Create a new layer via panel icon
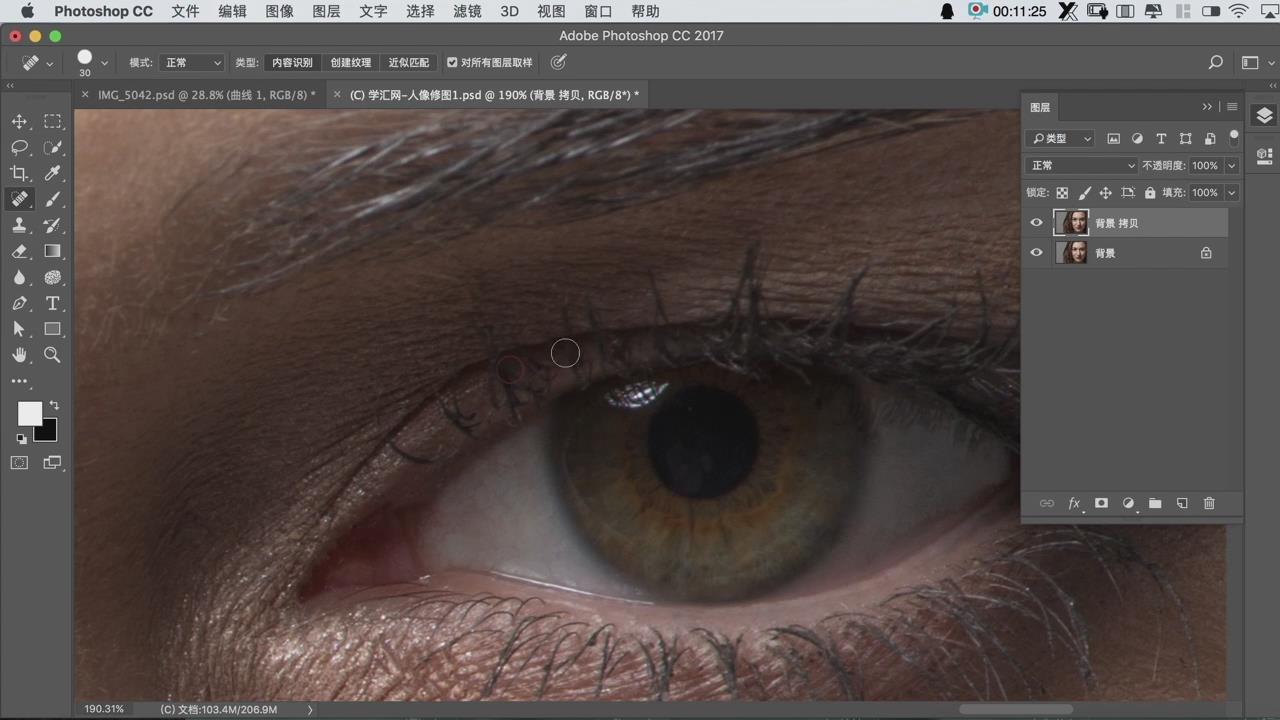Viewport: 1280px width, 720px height. tap(1182, 503)
